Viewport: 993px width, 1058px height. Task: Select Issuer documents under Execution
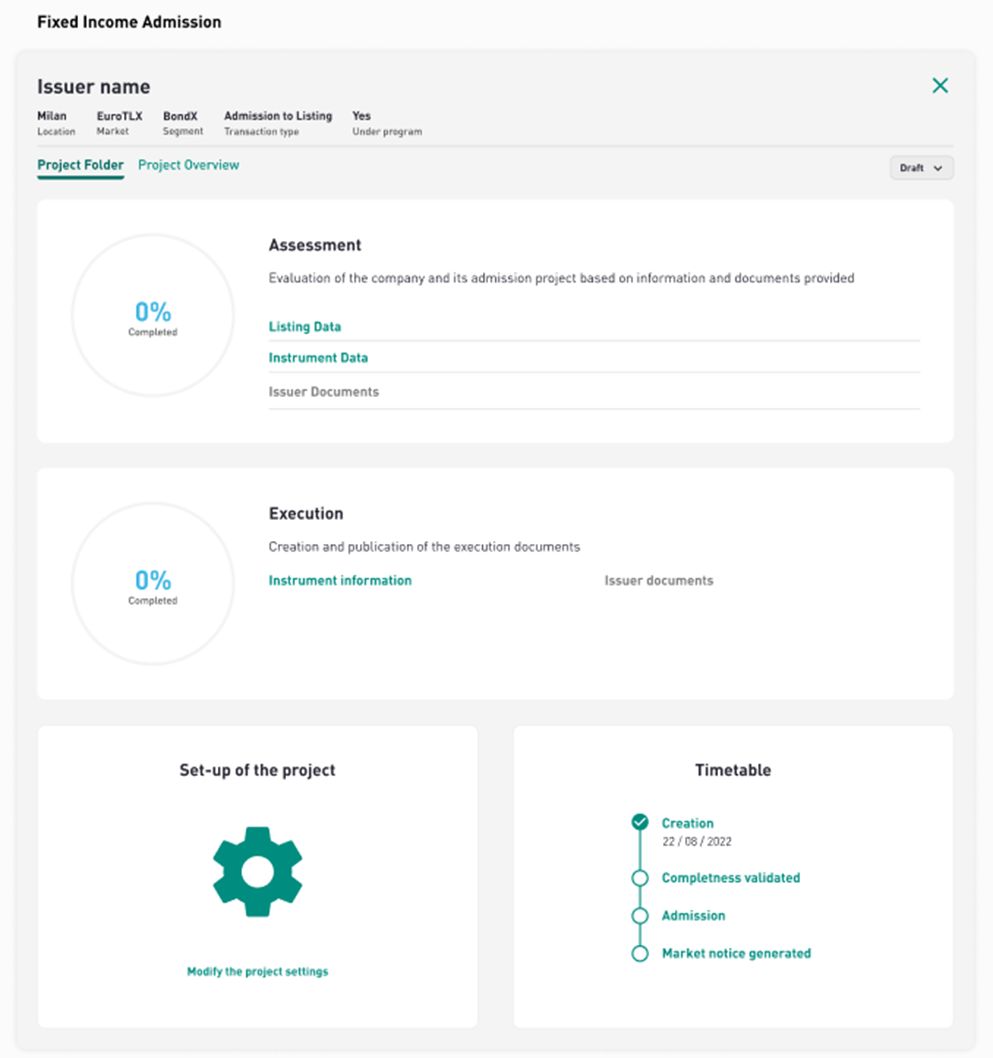click(658, 580)
